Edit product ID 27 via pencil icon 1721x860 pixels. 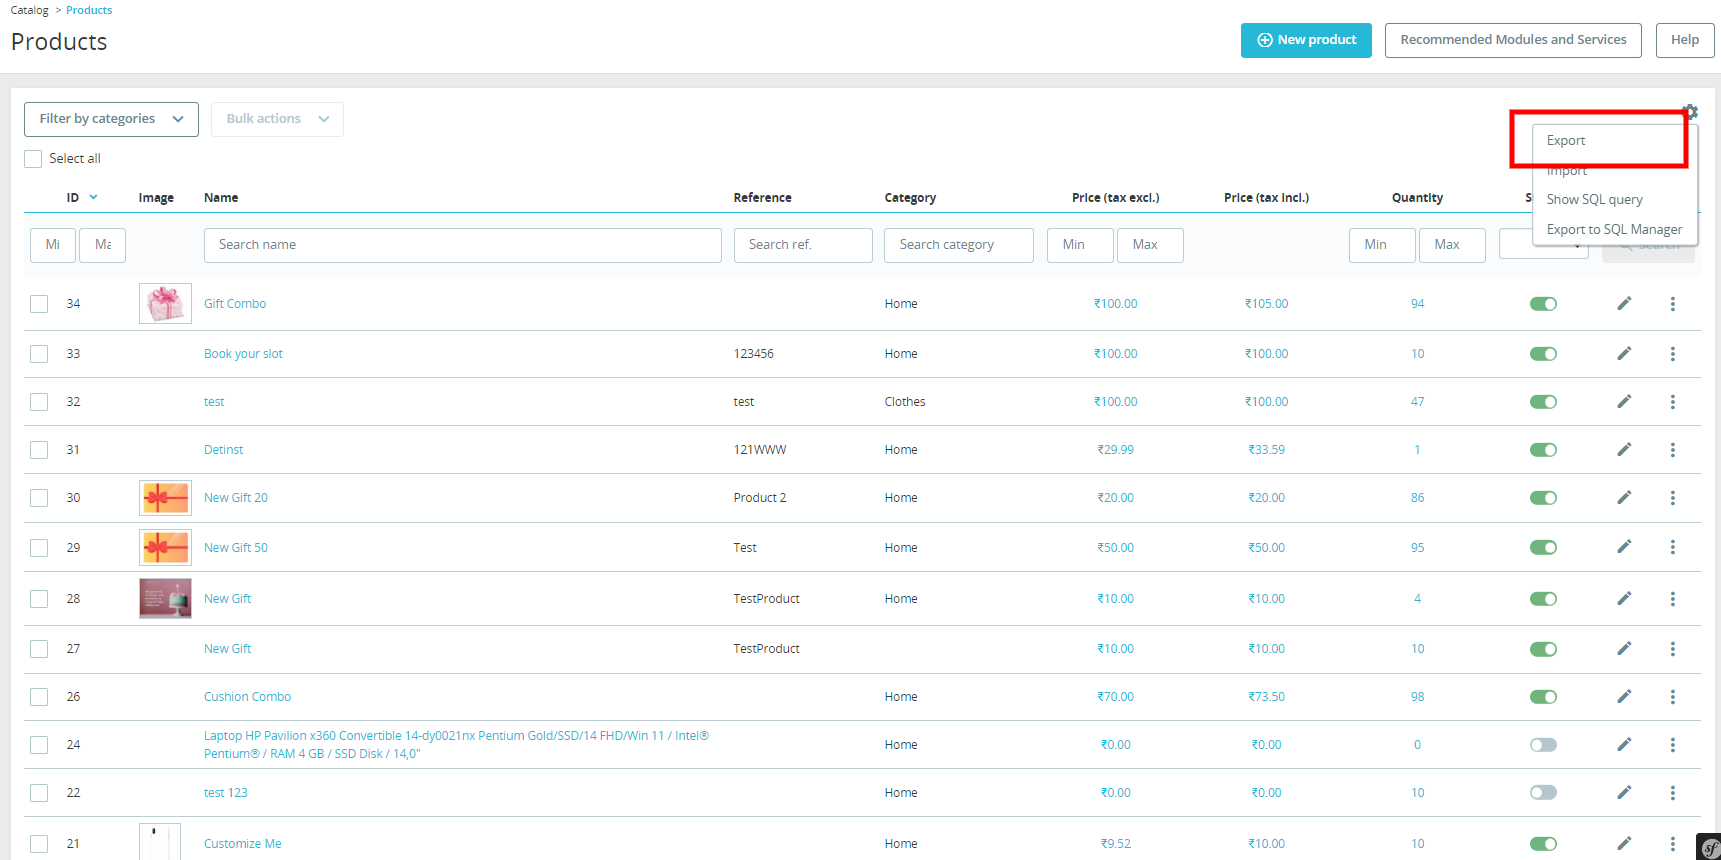coord(1624,648)
